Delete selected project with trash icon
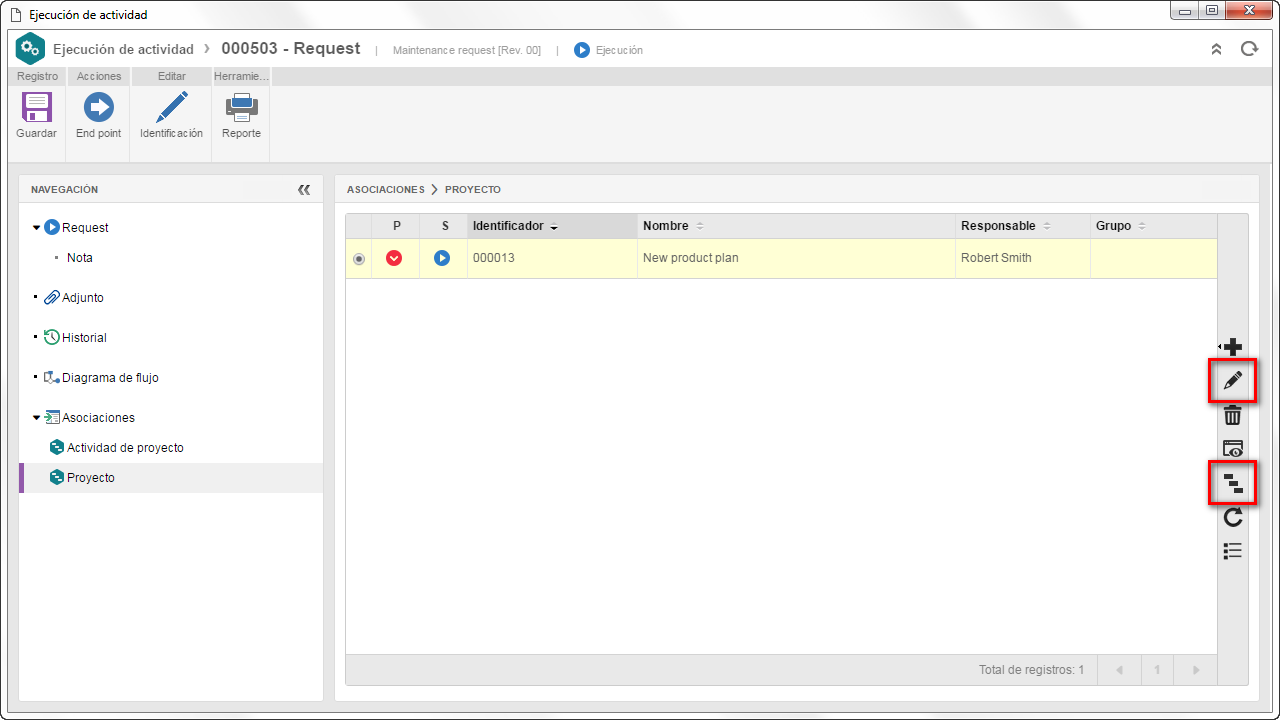1280x720 pixels. tap(1233, 415)
